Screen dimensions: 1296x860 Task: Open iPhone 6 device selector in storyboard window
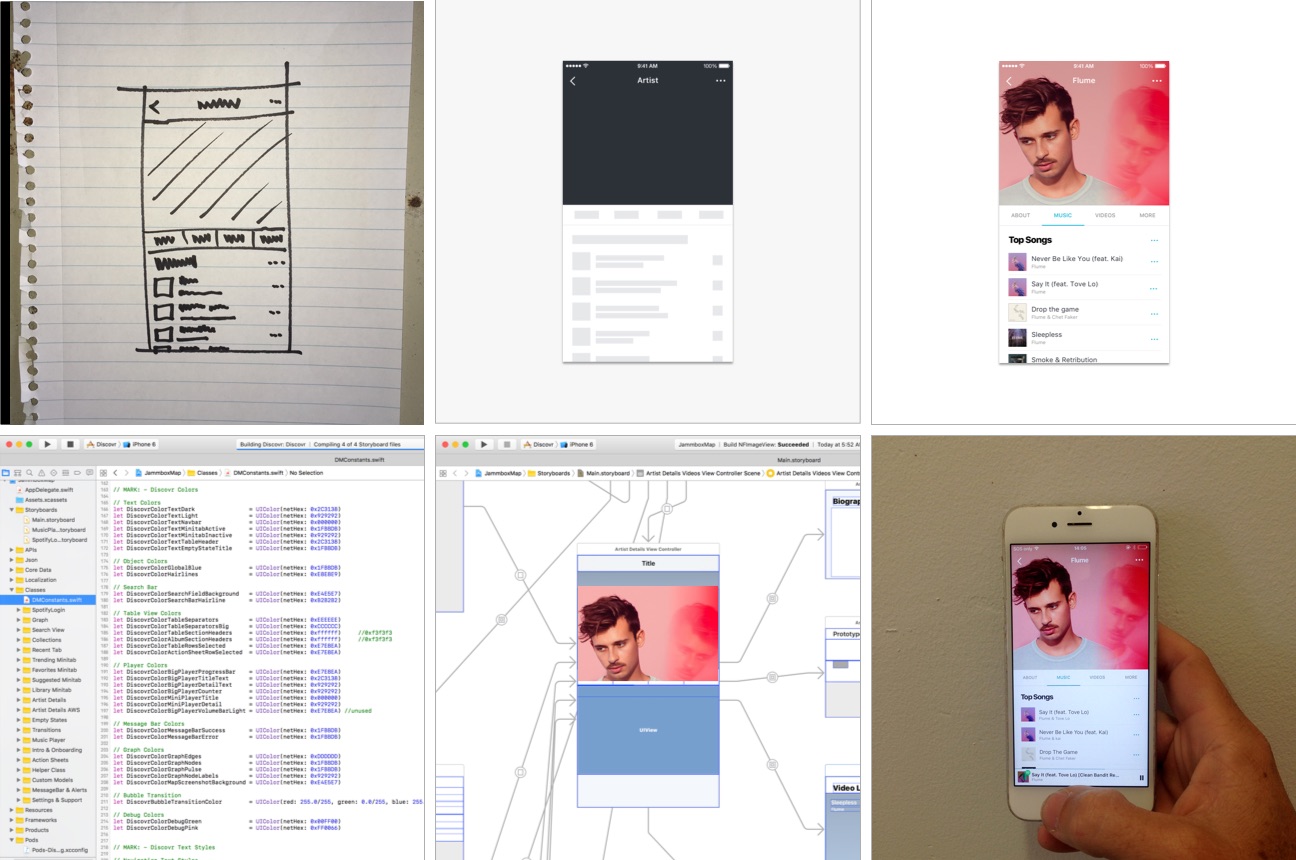point(576,444)
